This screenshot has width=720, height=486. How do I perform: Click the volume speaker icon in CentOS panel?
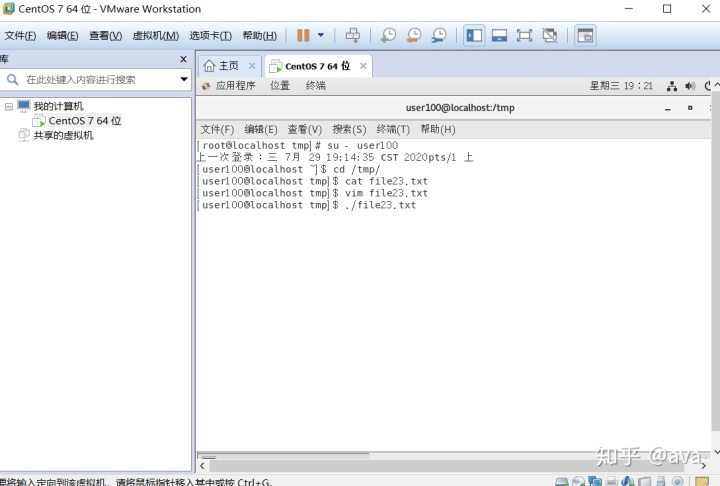click(x=690, y=86)
